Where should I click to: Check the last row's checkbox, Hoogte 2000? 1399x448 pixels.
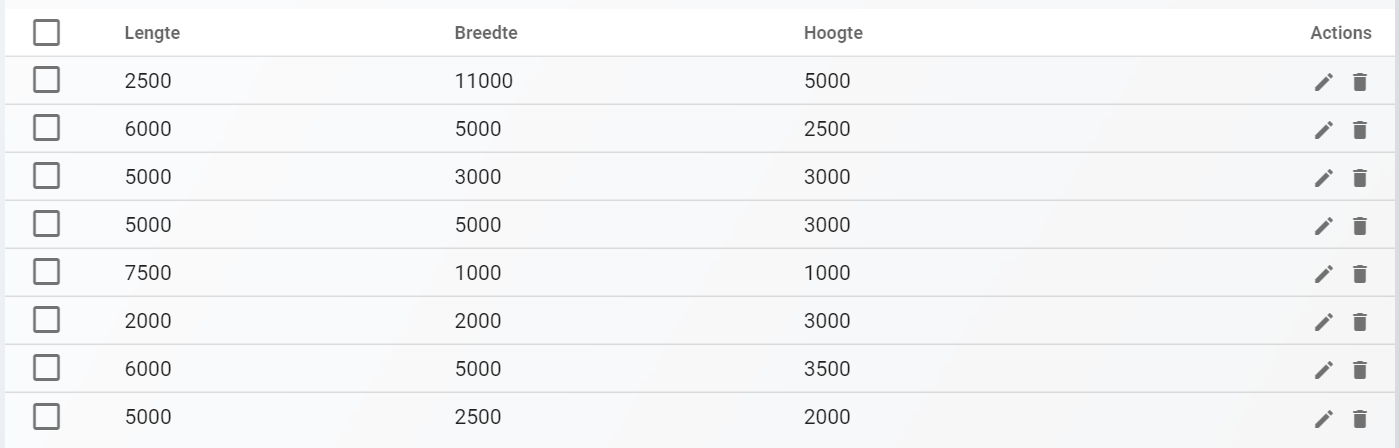pyautogui.click(x=46, y=416)
